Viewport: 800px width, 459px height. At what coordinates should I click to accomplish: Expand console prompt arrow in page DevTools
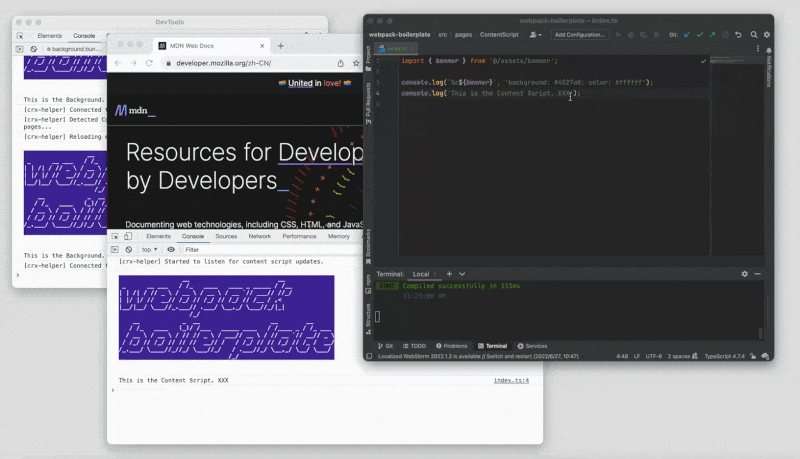click(x=113, y=390)
